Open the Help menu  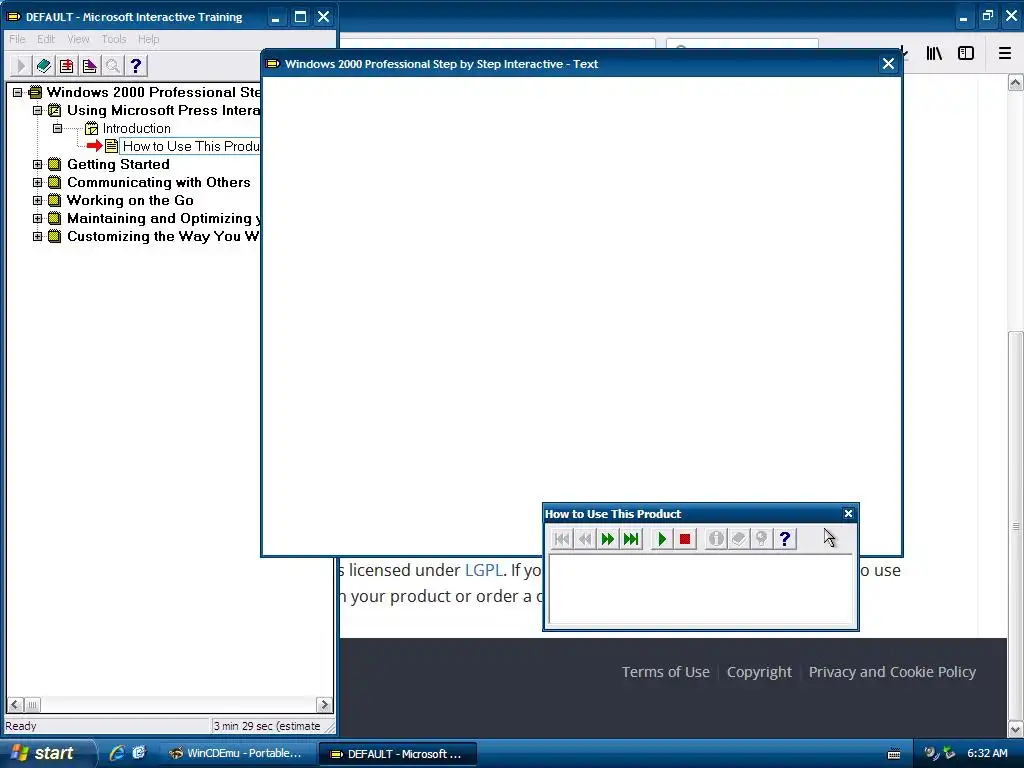coord(148,39)
